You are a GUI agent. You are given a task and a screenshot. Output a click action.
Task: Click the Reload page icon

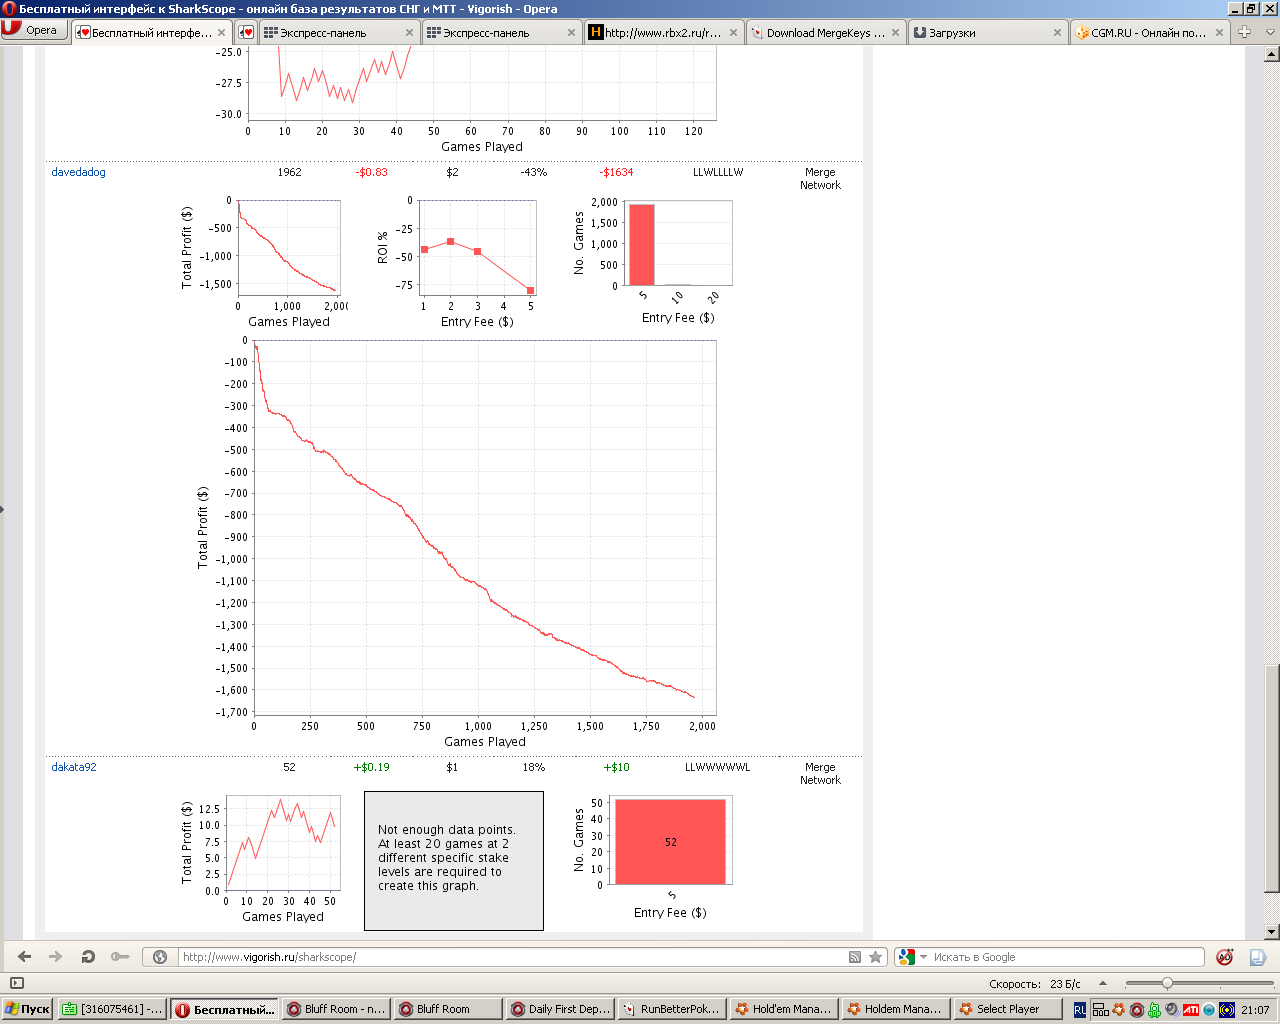tap(88, 957)
